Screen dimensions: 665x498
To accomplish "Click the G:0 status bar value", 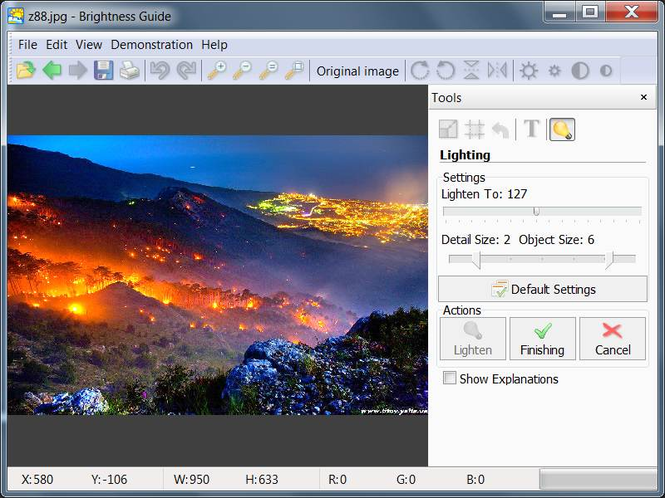I will click(406, 479).
